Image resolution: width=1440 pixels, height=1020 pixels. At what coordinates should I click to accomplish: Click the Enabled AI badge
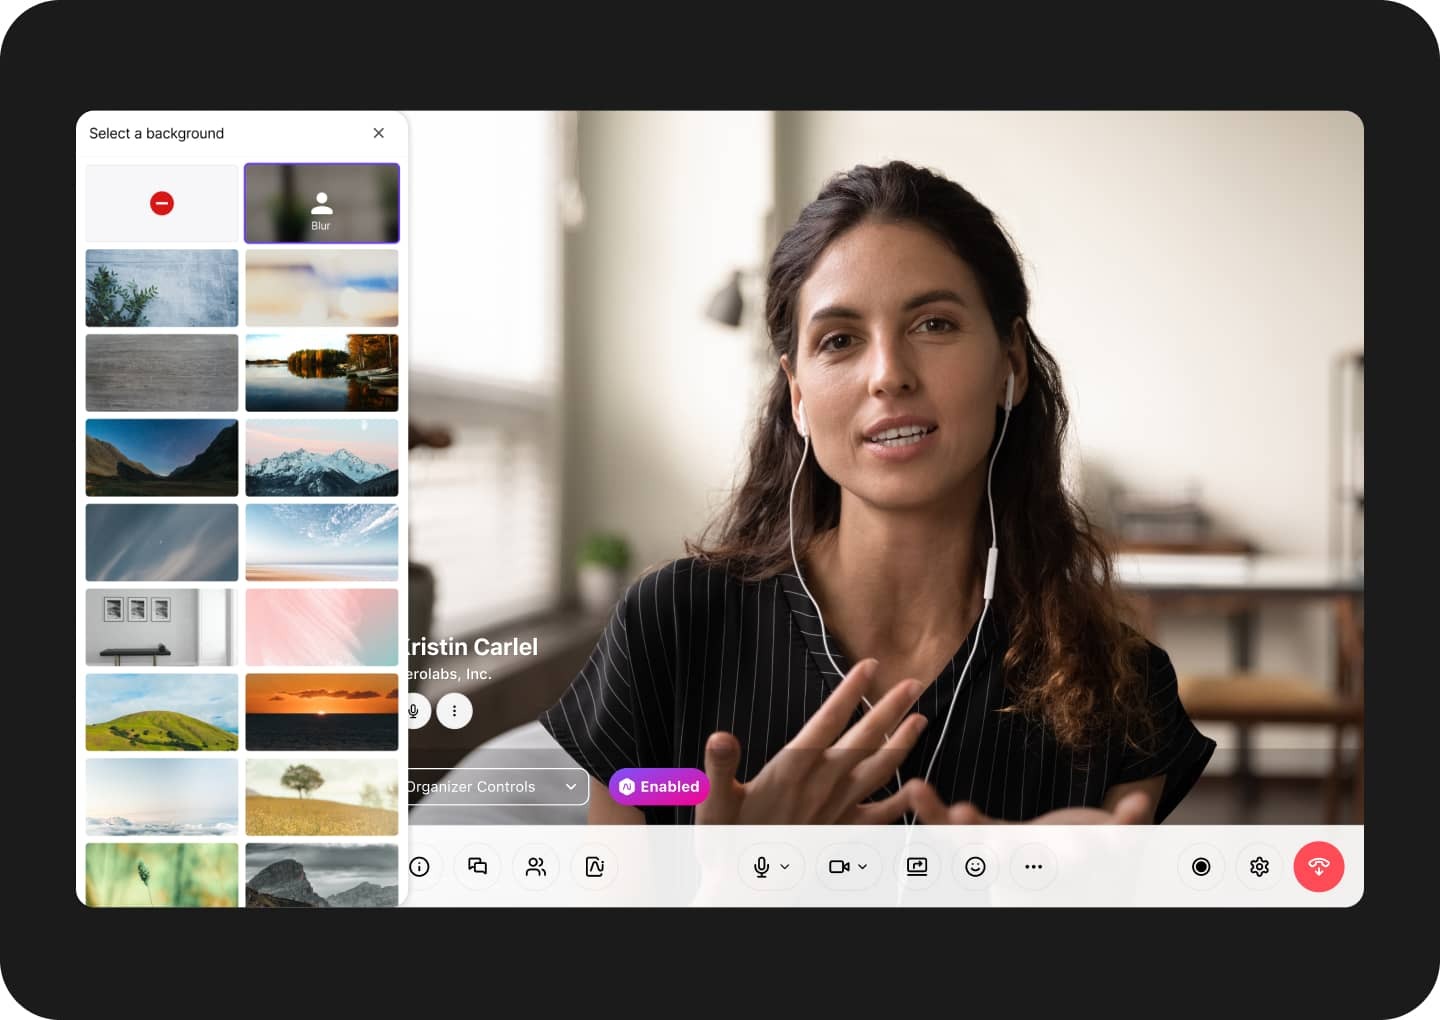(659, 787)
